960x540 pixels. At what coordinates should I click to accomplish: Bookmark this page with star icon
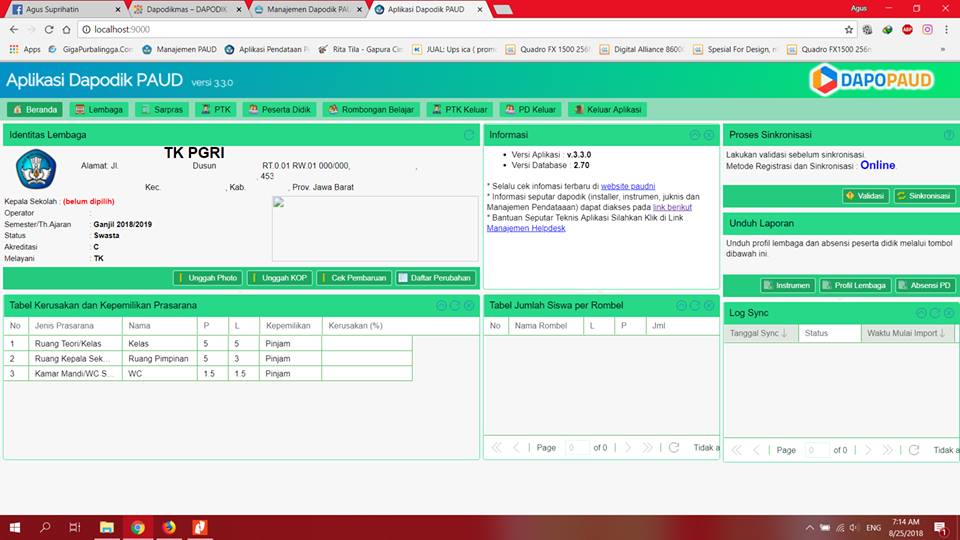tap(849, 29)
